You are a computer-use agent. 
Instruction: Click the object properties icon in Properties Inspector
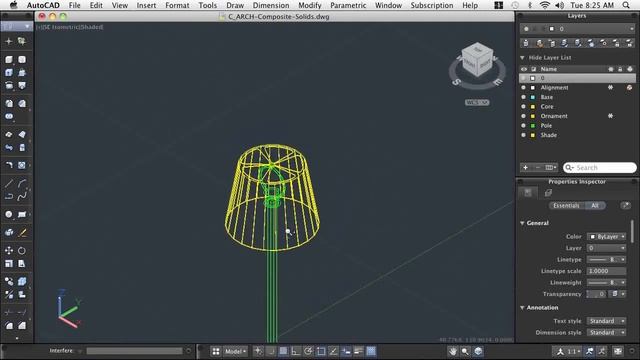(528, 192)
